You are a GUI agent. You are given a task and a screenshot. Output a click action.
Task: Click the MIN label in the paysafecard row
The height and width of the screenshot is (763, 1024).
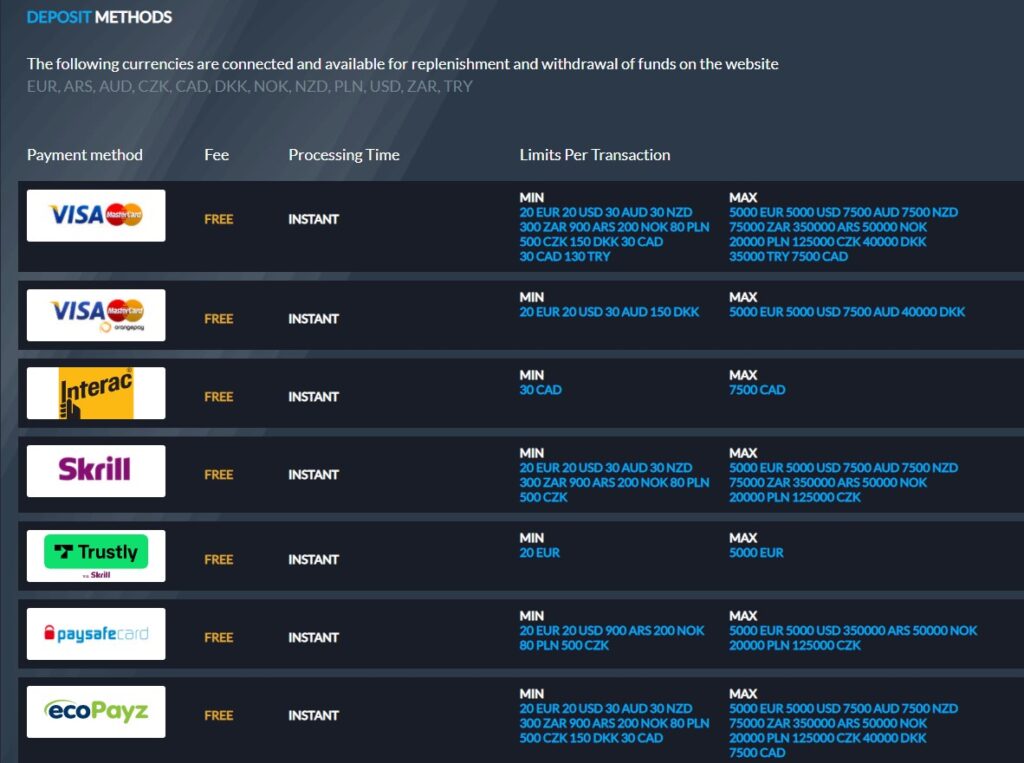coord(532,615)
